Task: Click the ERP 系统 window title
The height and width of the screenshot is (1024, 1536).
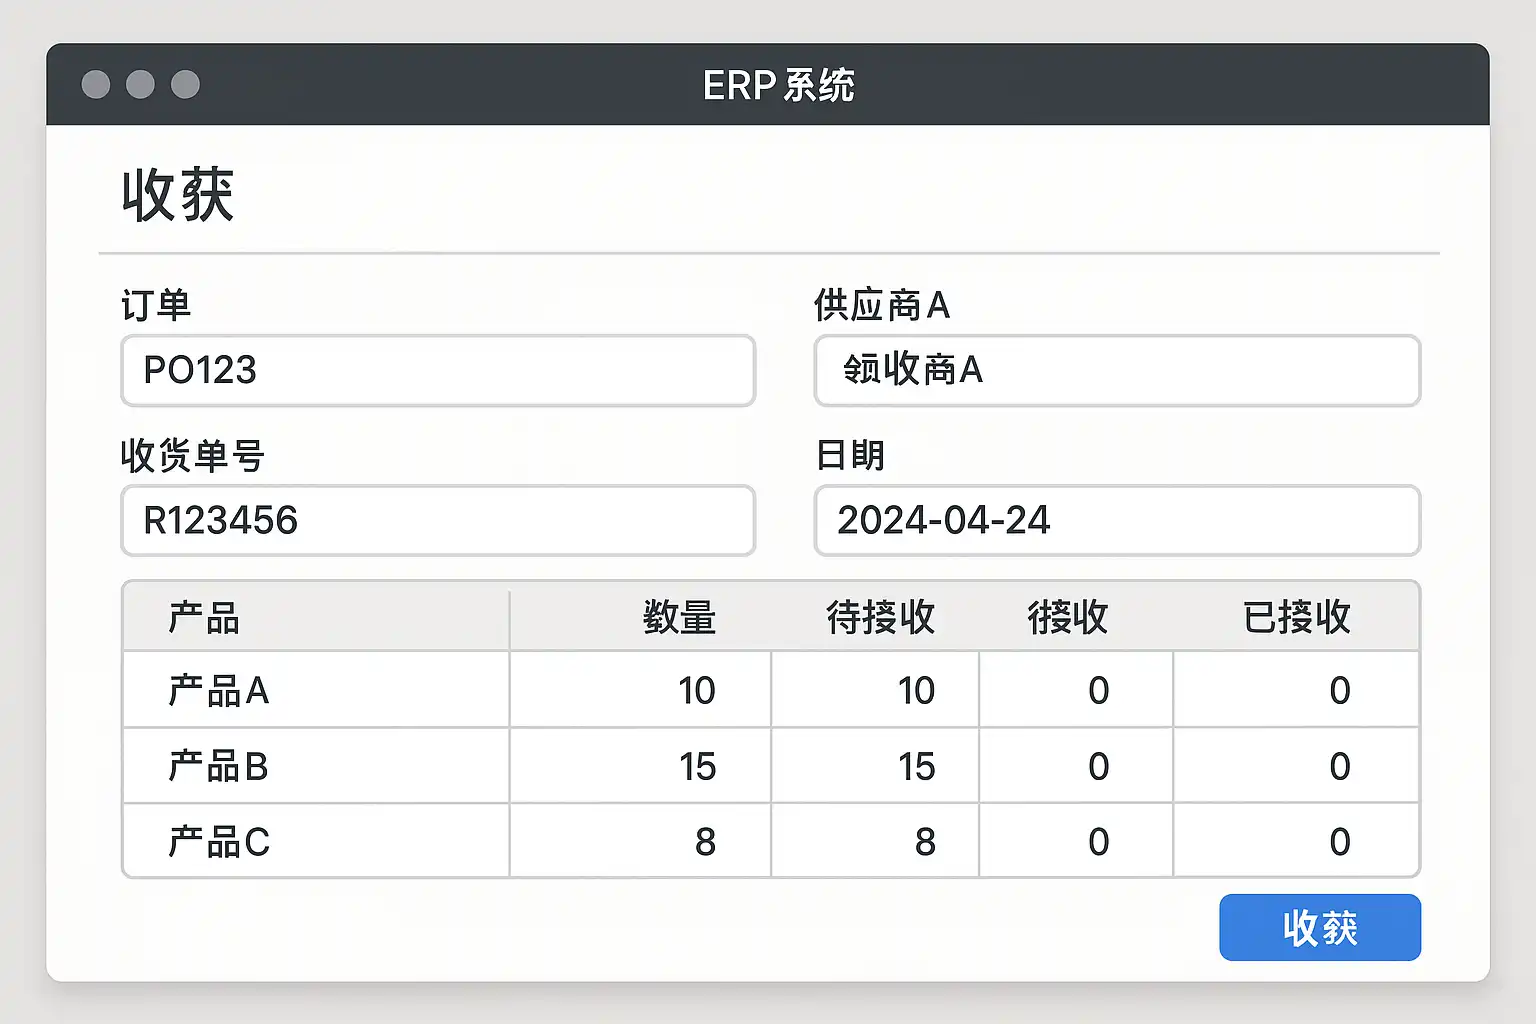Action: (778, 86)
